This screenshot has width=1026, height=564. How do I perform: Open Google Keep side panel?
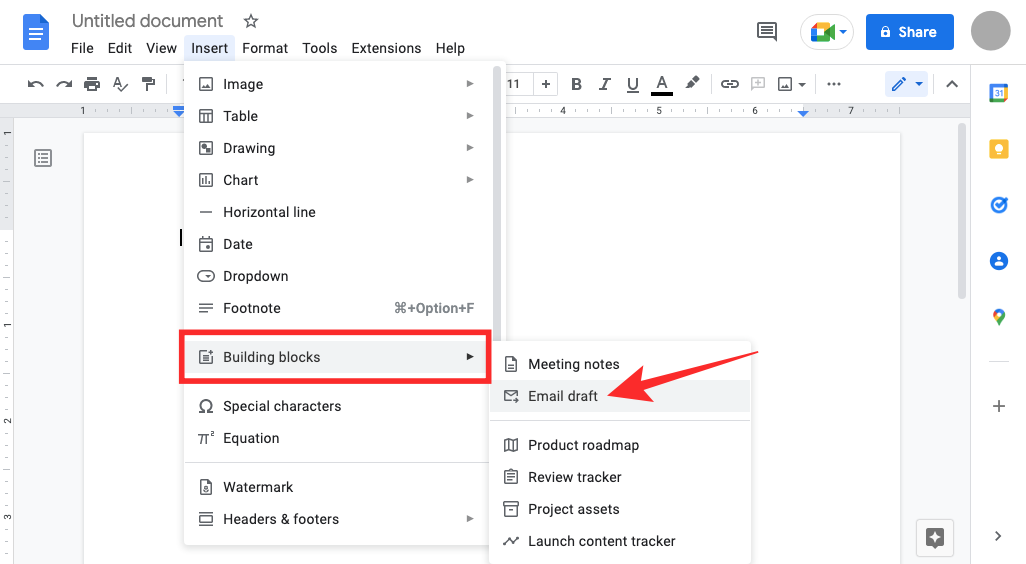pyautogui.click(x=999, y=149)
